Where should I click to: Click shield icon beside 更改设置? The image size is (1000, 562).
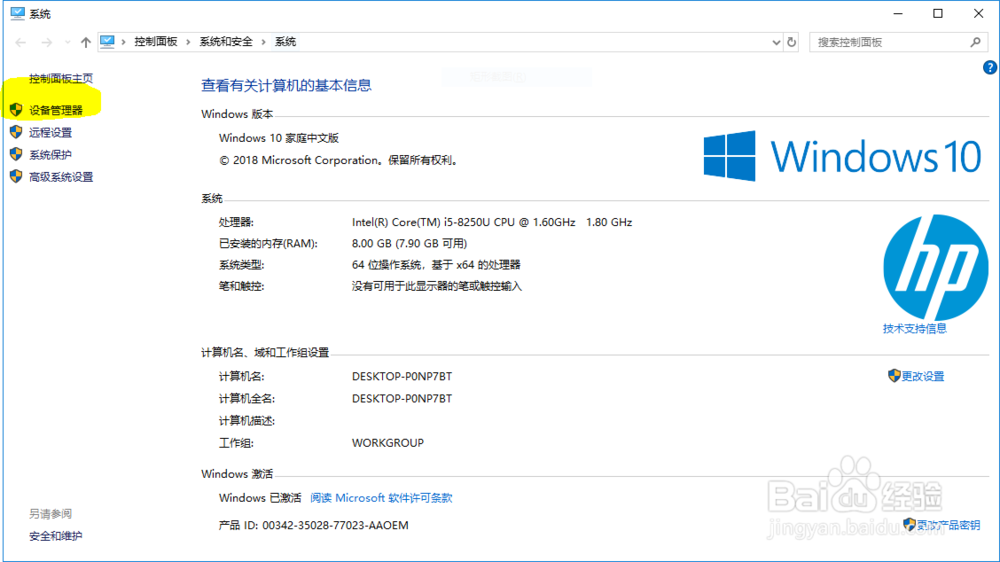893,376
